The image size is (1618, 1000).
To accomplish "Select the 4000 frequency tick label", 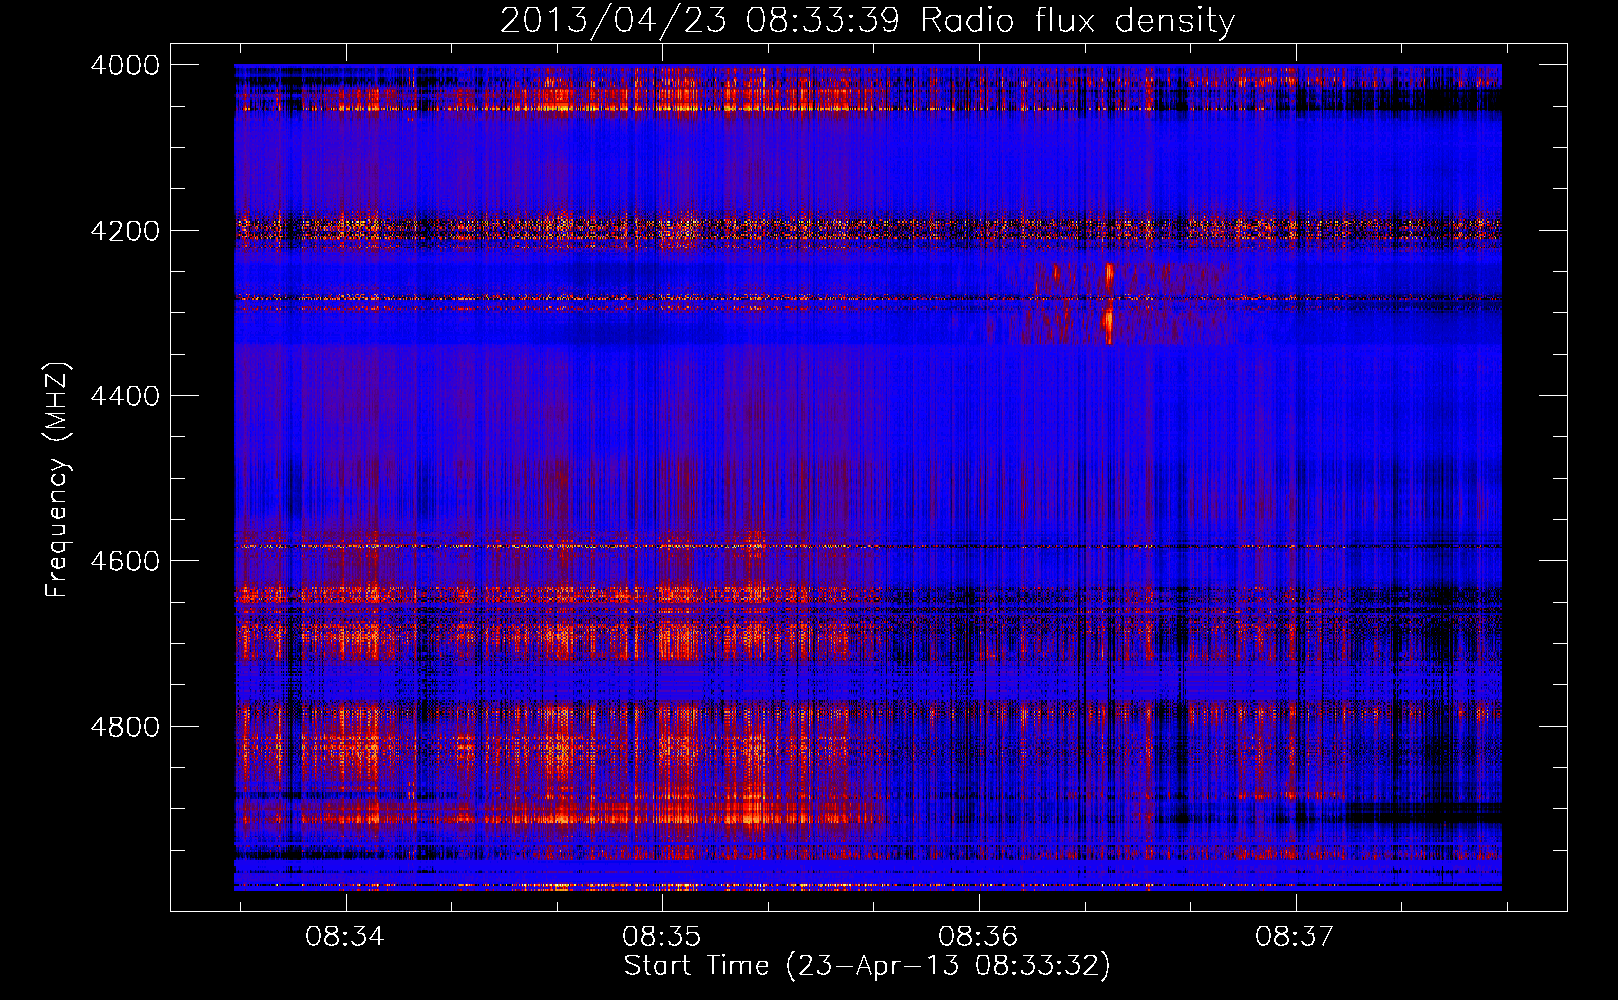I will 125,65.
